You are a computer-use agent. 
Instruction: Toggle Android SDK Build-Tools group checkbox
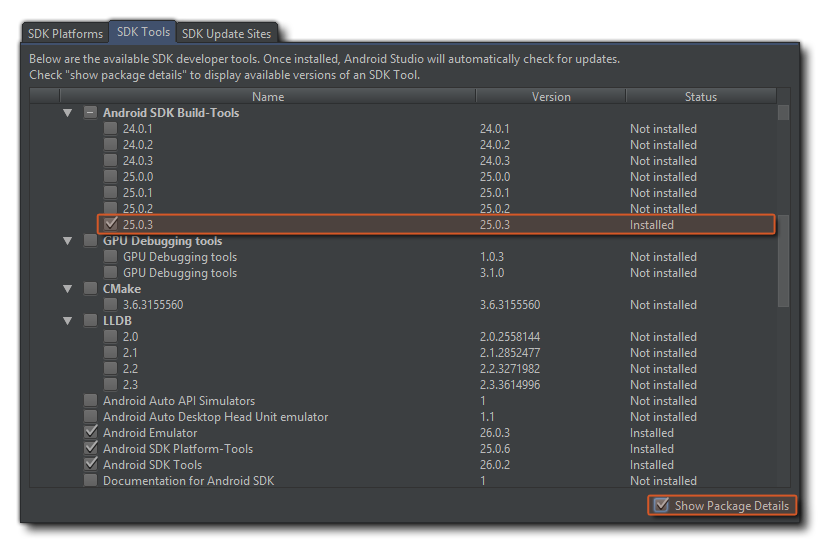91,113
